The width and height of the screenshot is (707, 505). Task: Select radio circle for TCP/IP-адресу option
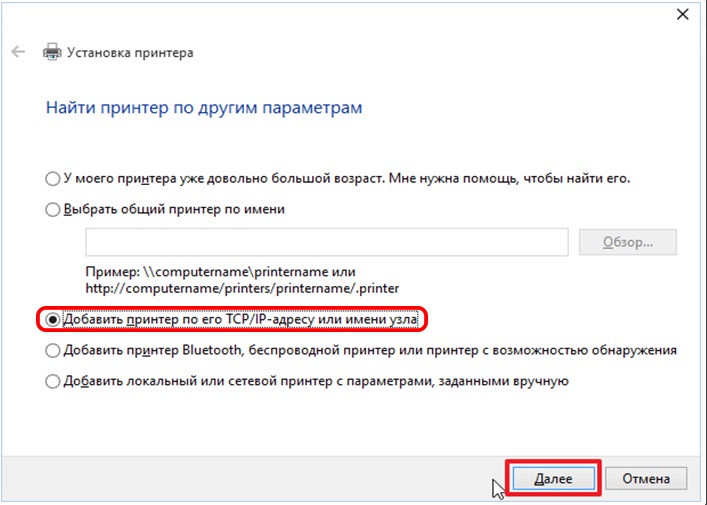pos(53,320)
